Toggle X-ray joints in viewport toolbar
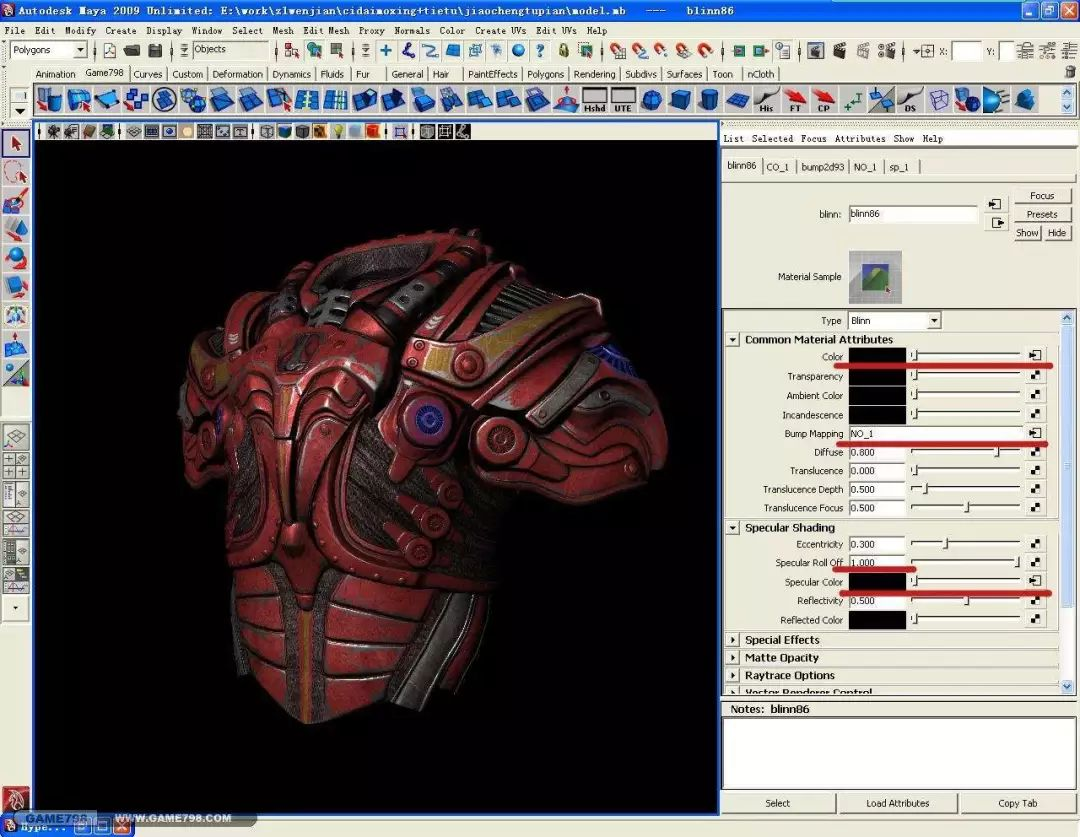 tap(463, 131)
